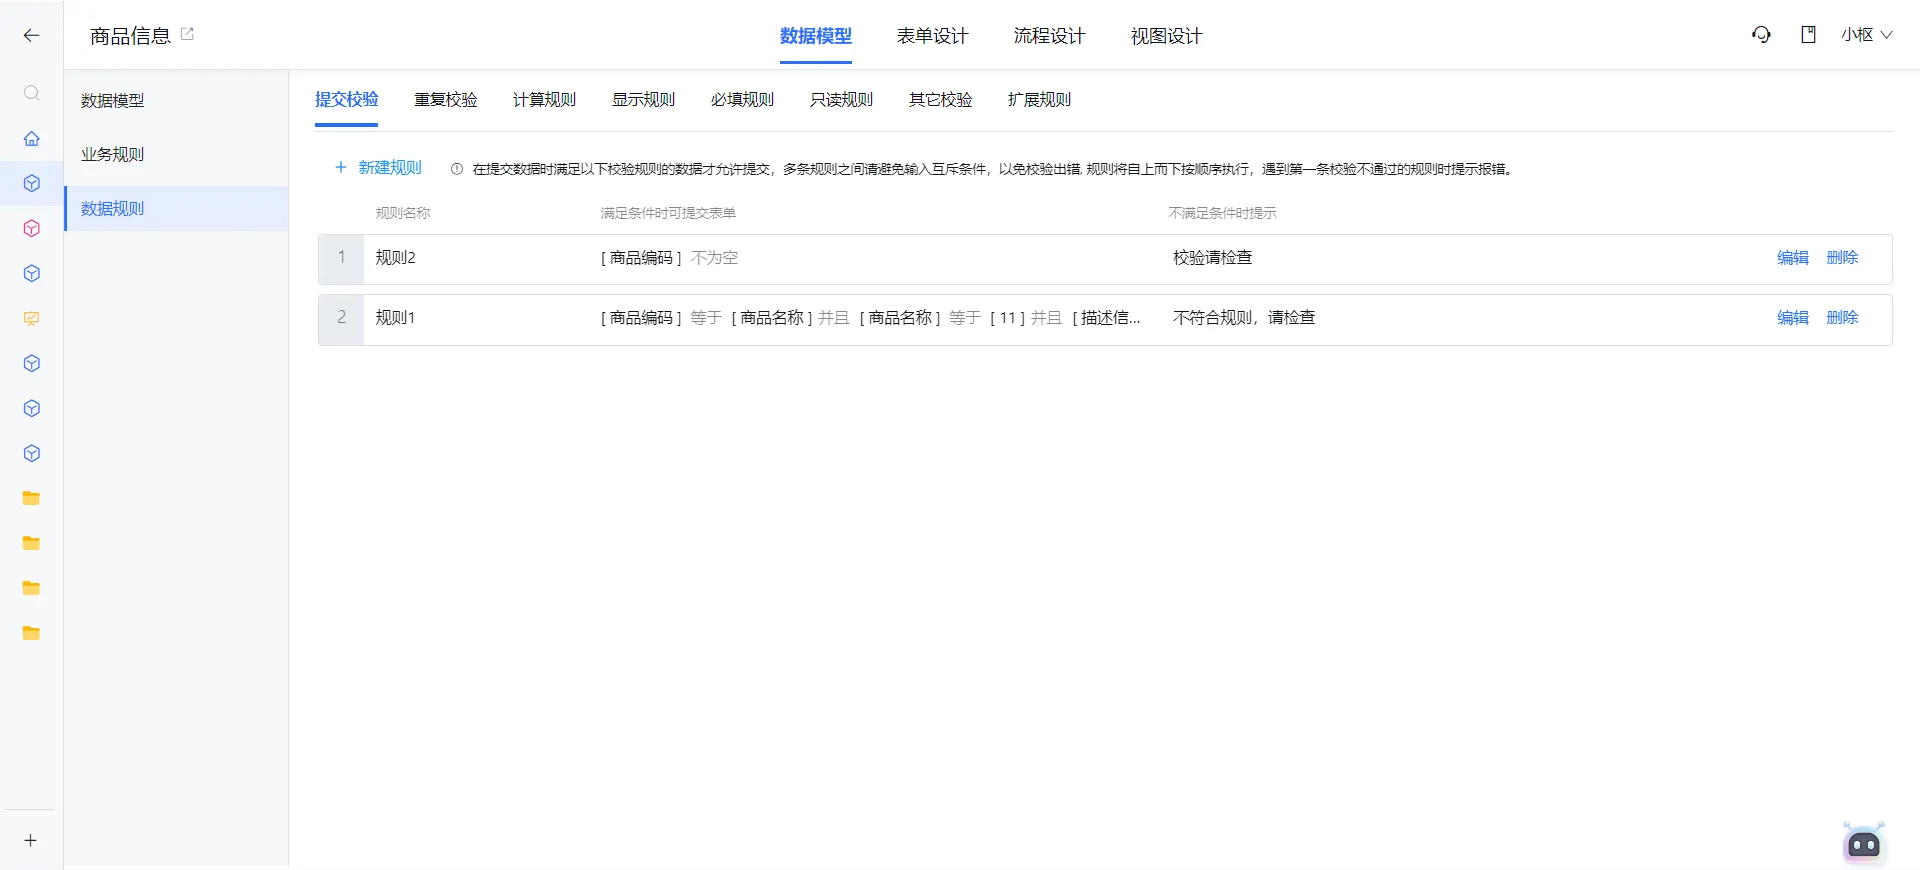Screen dimensions: 1920x870
Task: Show the 显示规则 sub-tab
Action: click(x=643, y=99)
